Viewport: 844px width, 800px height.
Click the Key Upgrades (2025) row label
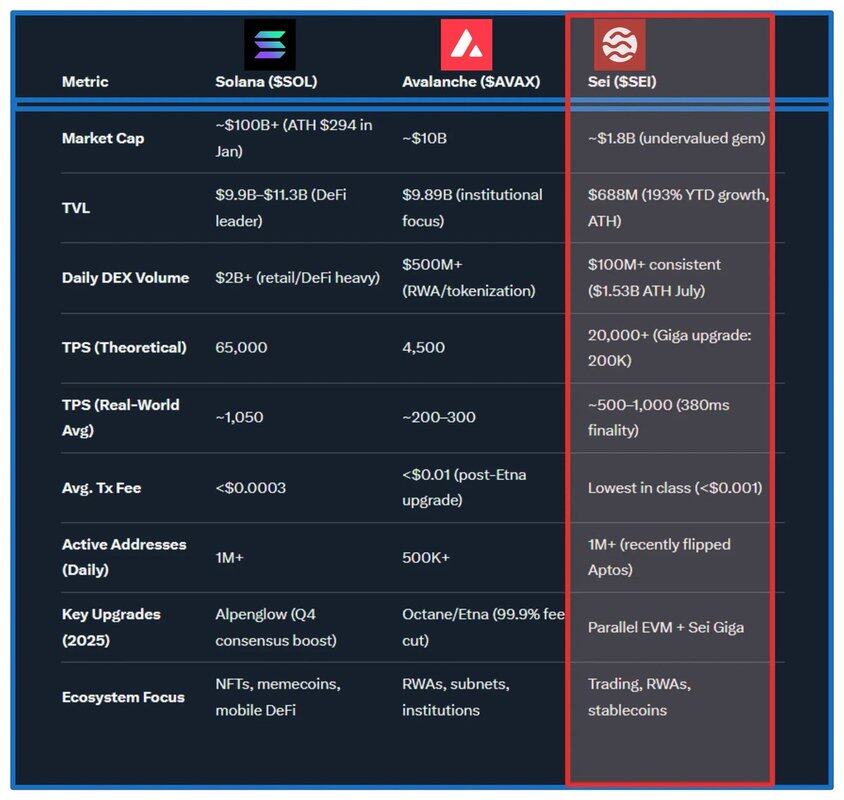point(111,627)
